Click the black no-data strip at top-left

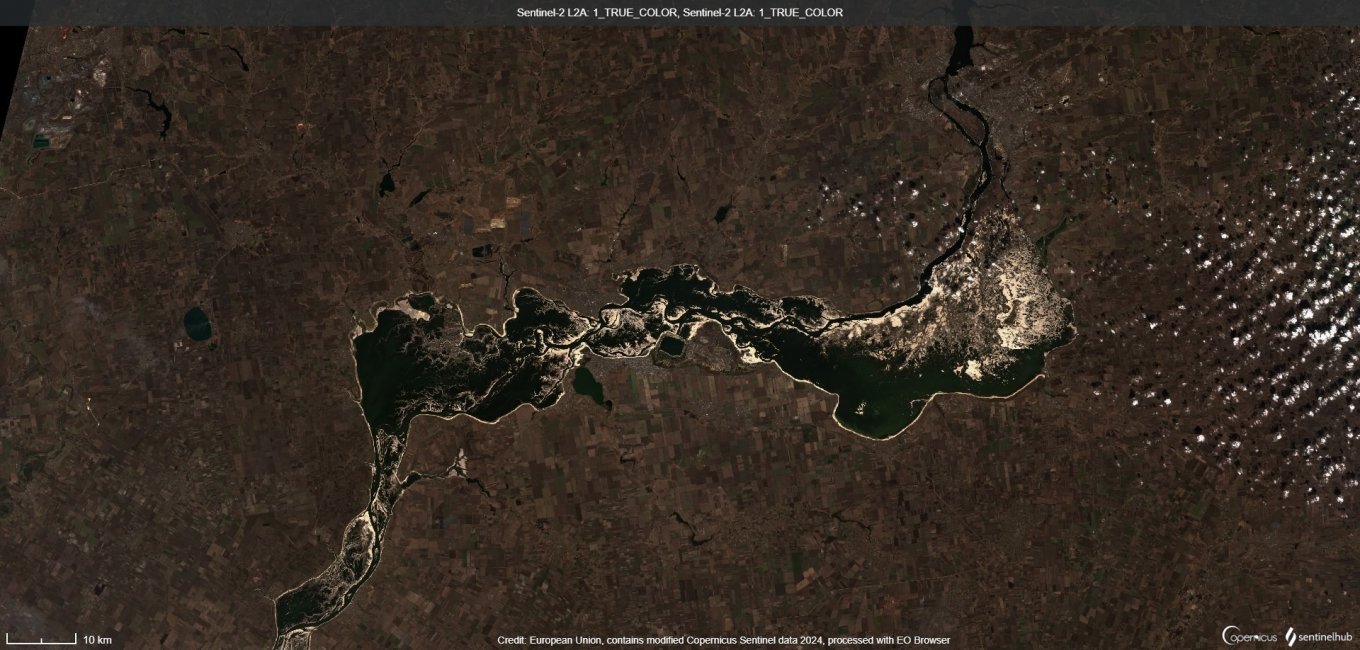(10, 80)
